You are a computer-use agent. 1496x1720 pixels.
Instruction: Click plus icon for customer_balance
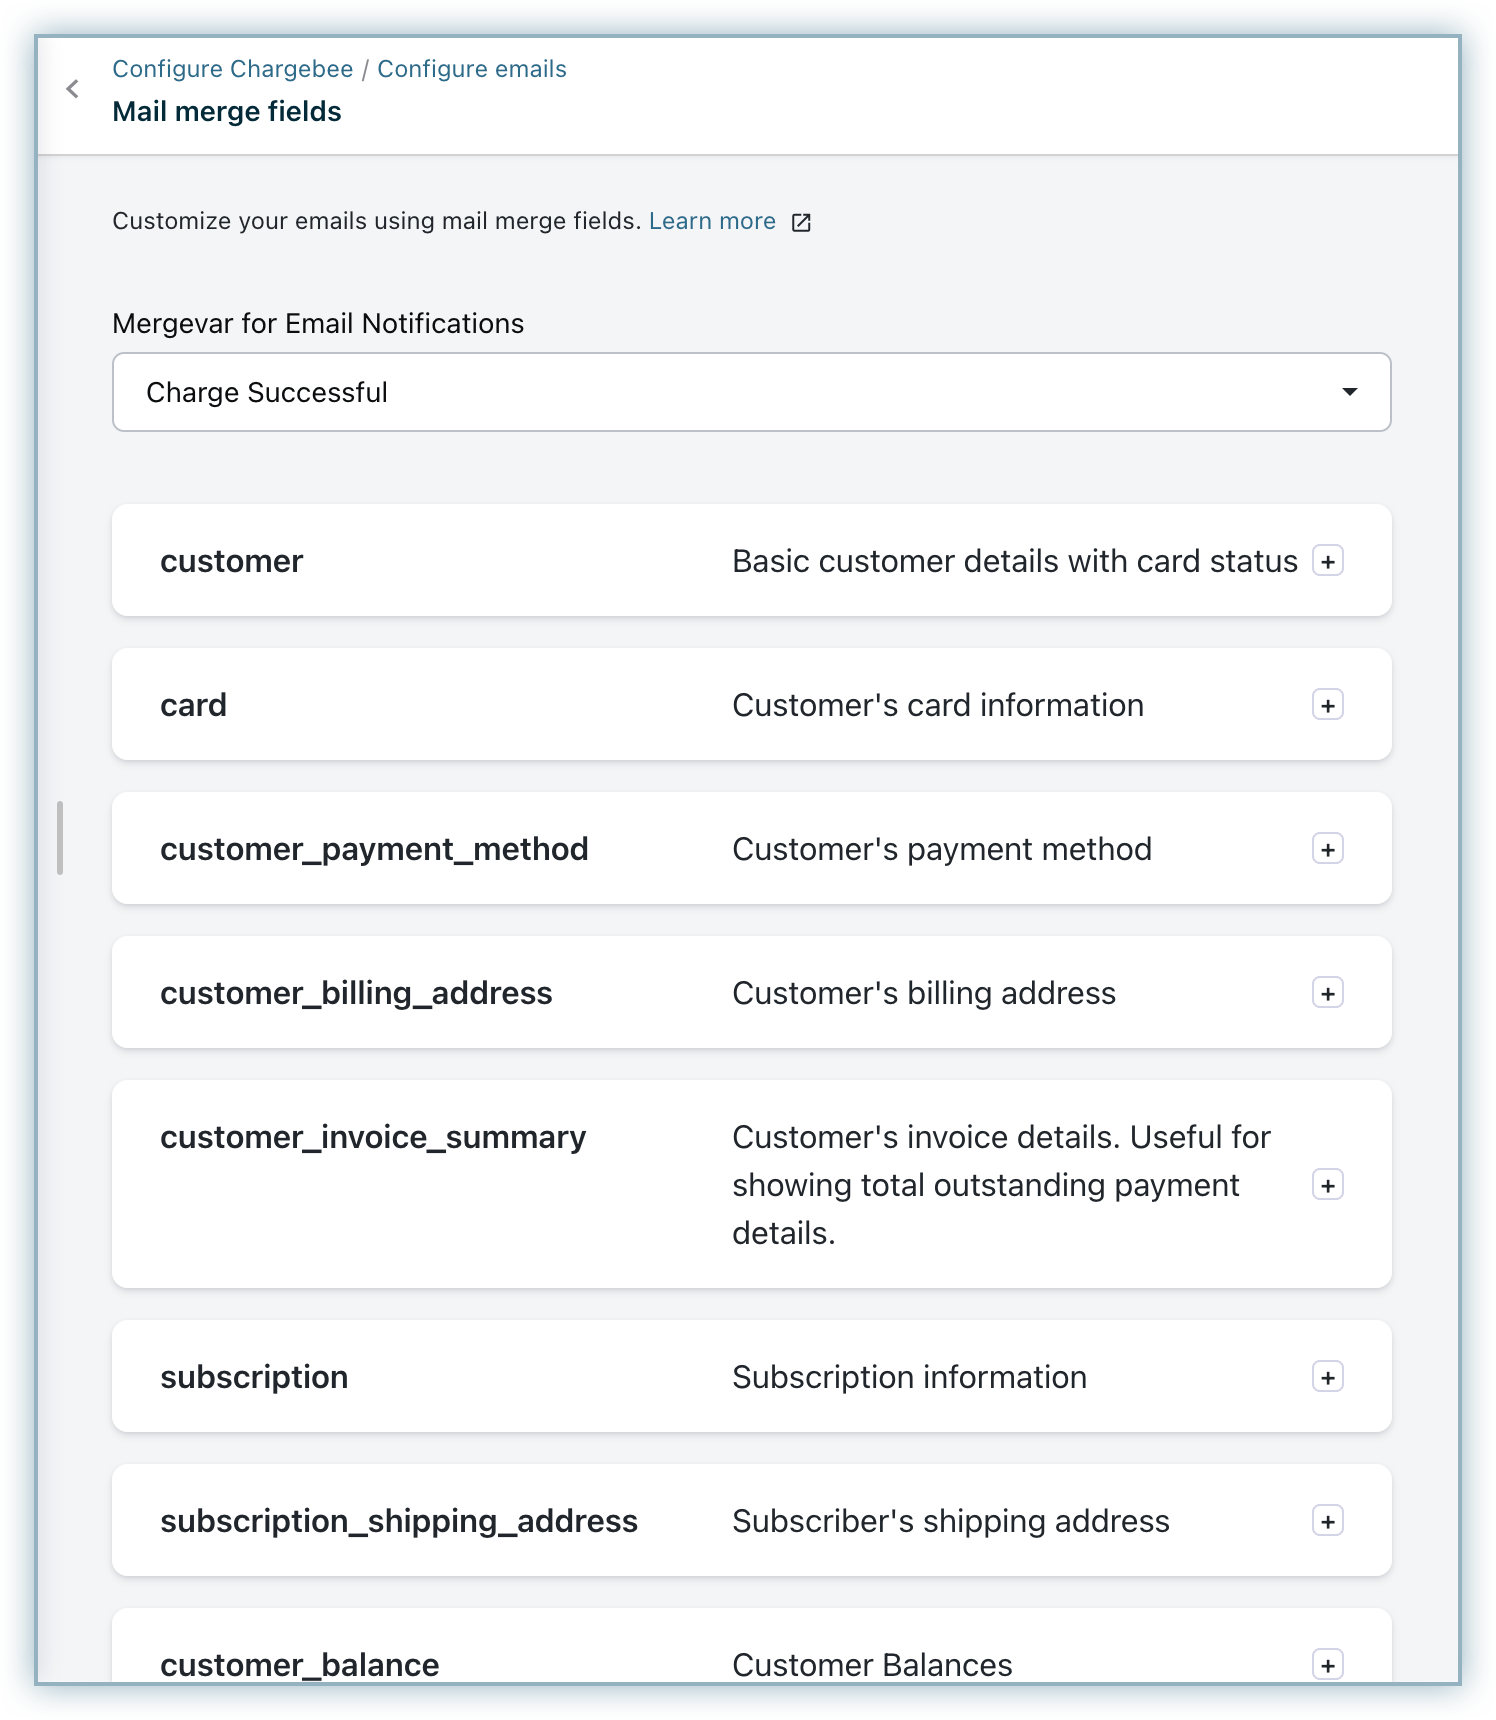pos(1328,1665)
